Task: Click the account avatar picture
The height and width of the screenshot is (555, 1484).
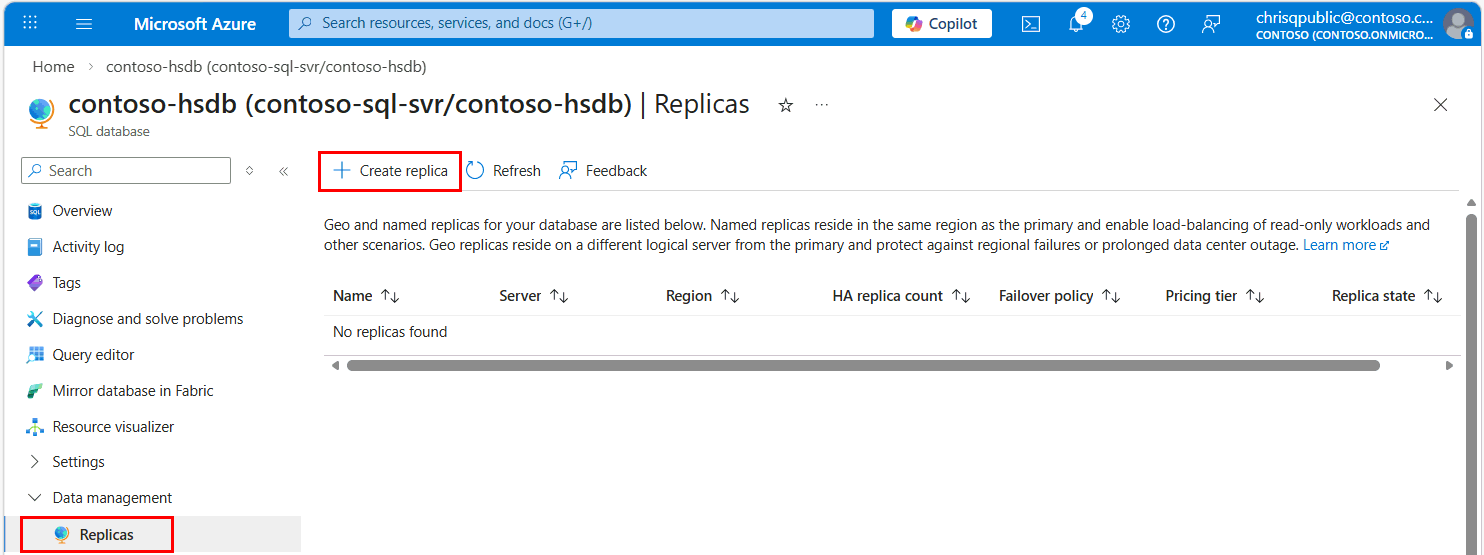Action: point(1459,24)
